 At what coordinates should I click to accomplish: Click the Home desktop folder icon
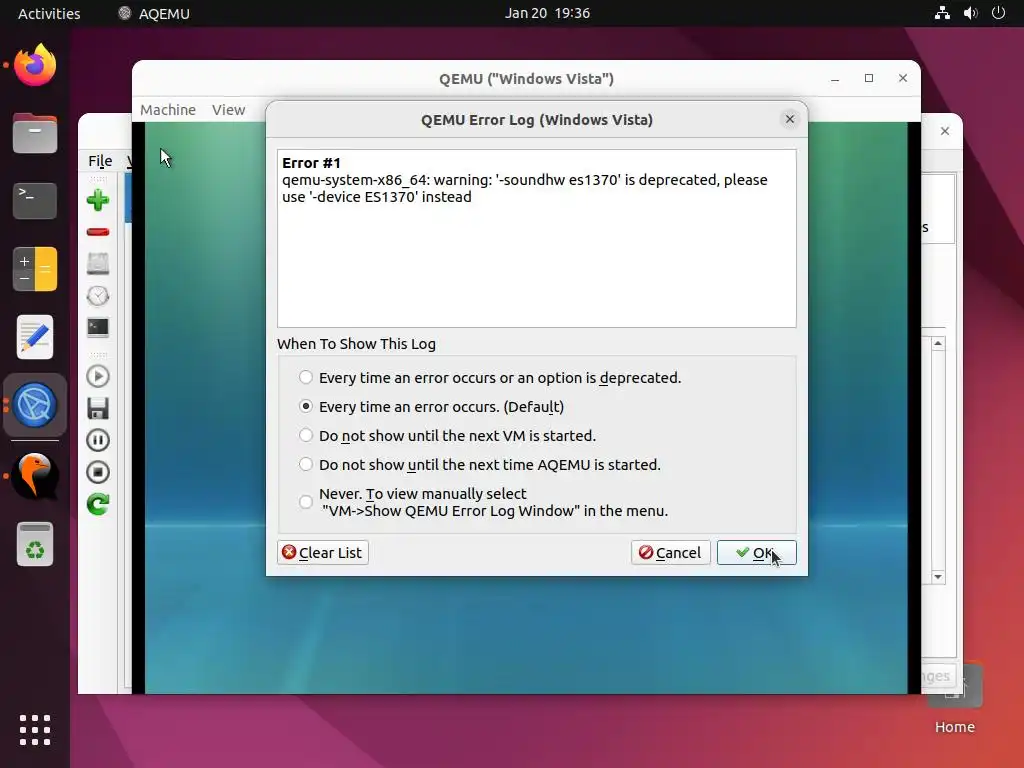955,699
